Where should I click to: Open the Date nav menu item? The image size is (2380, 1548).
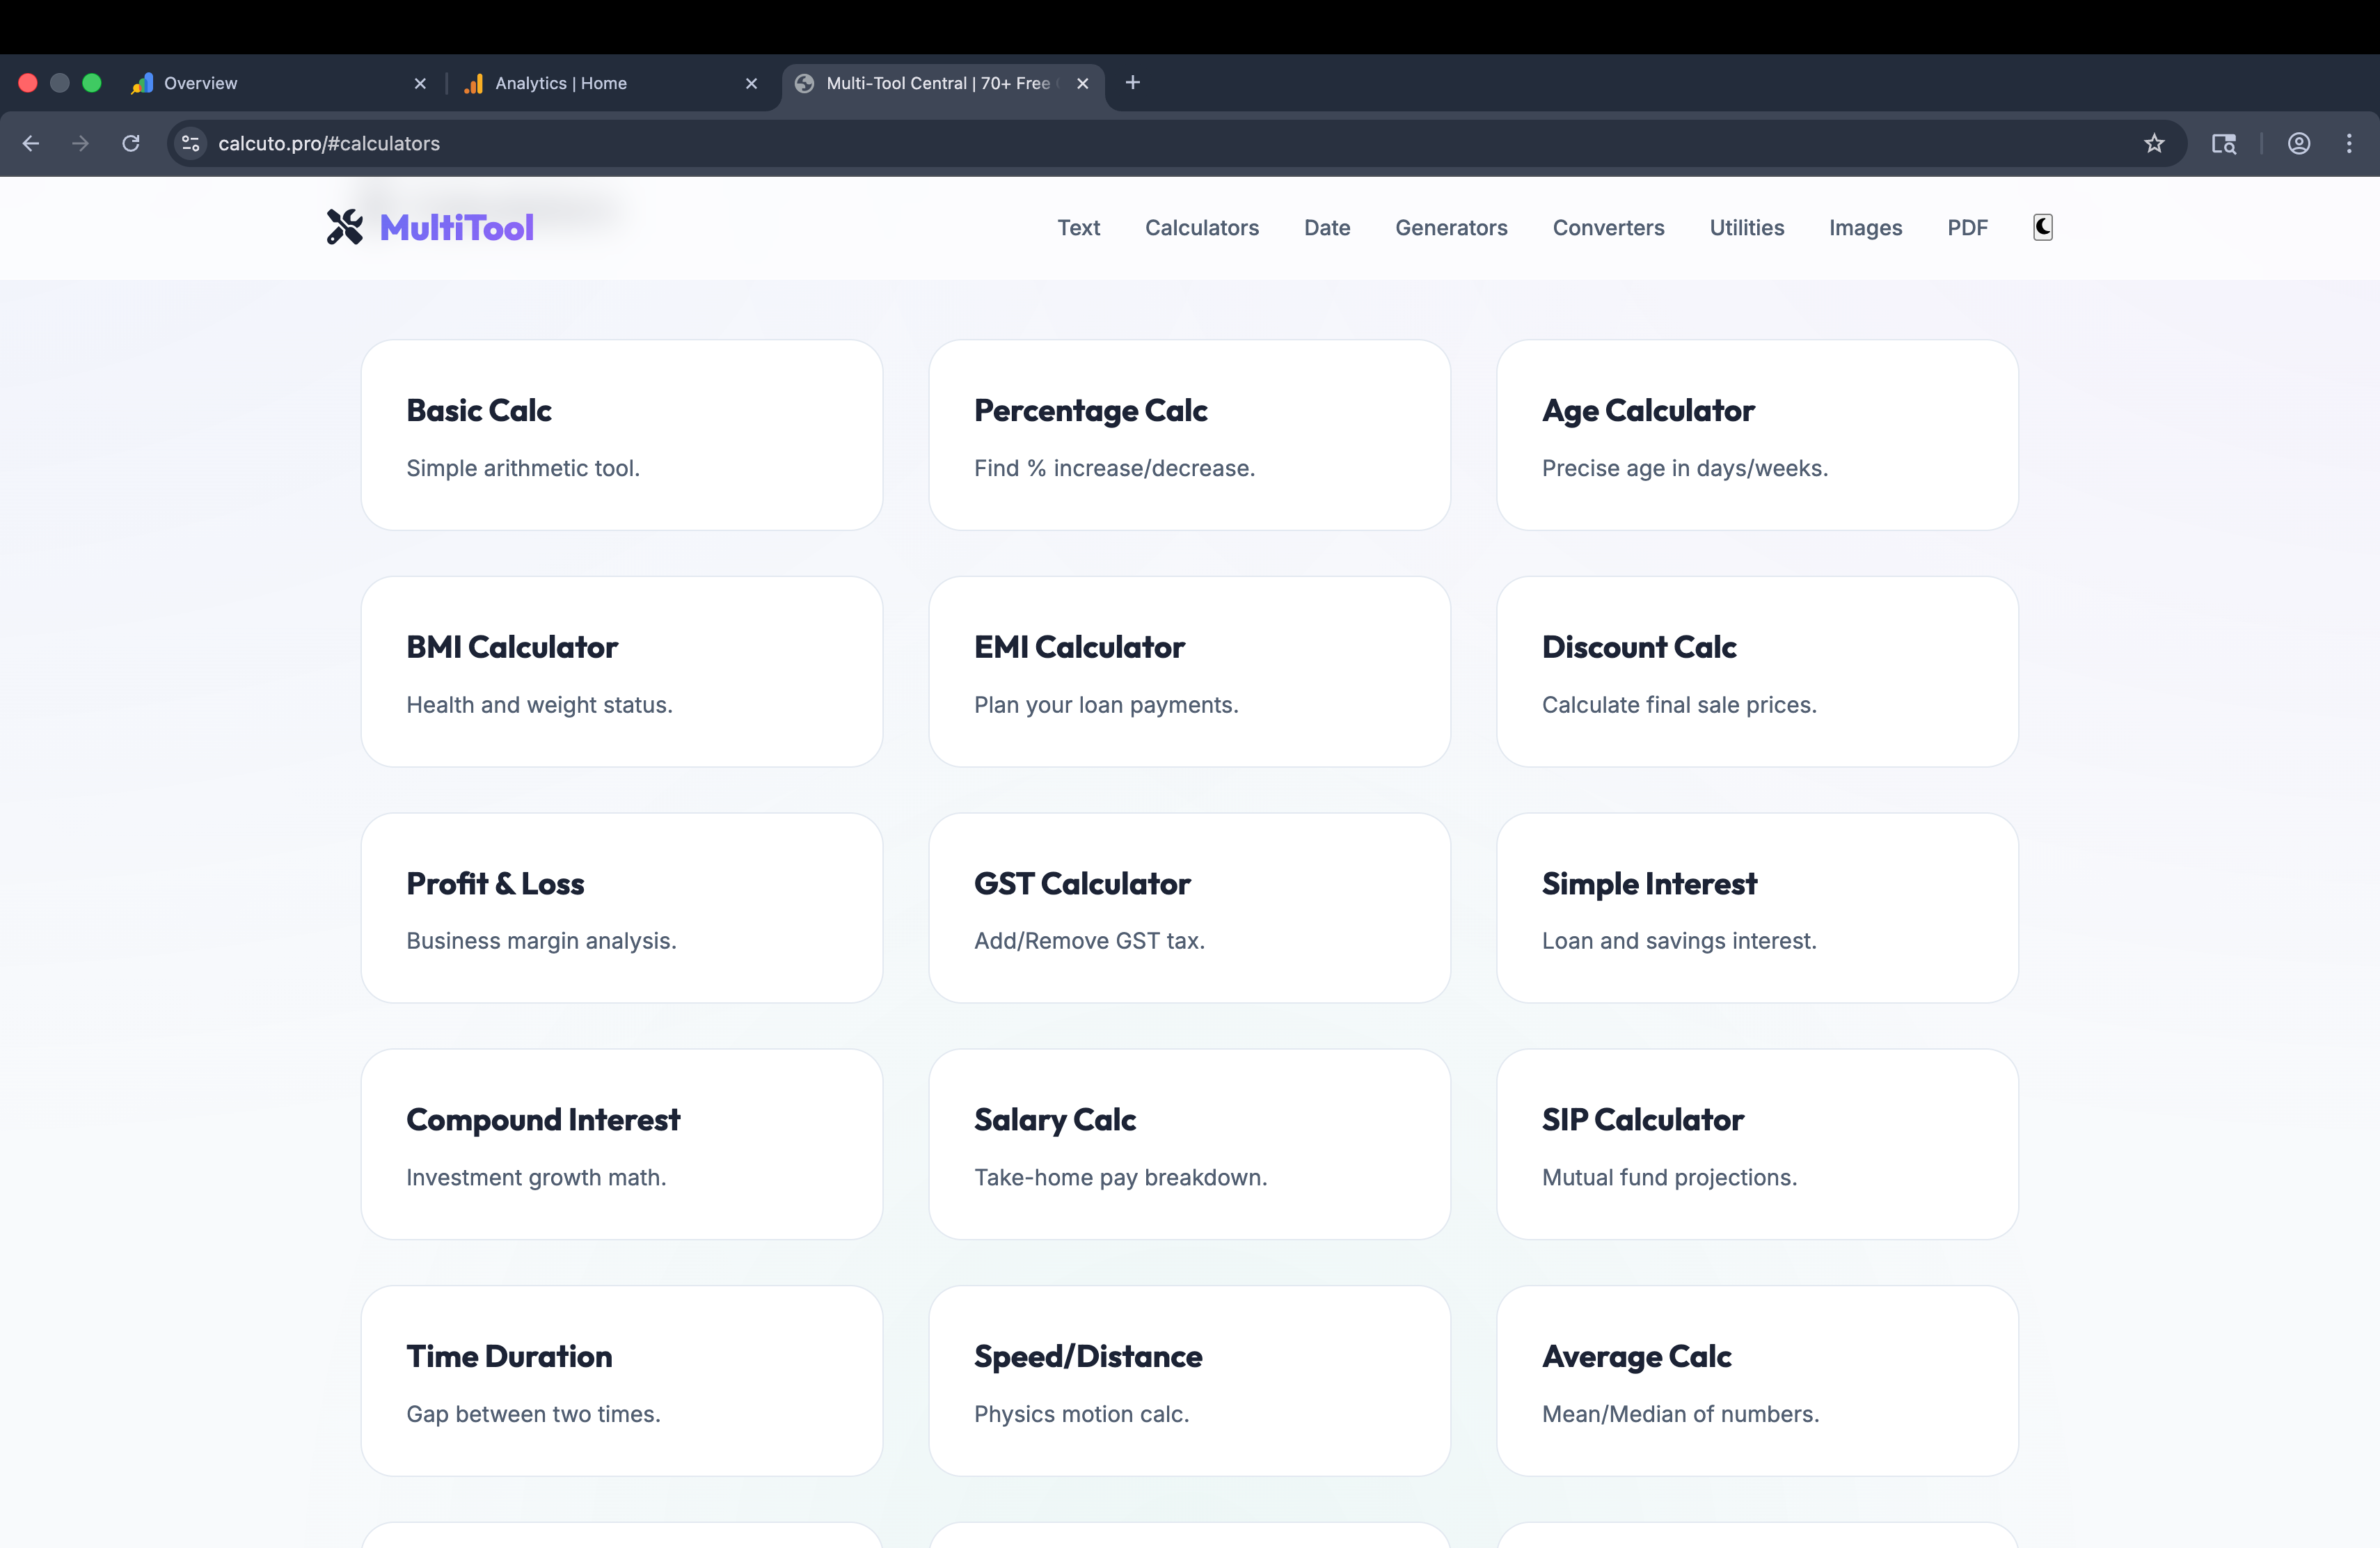tap(1327, 228)
